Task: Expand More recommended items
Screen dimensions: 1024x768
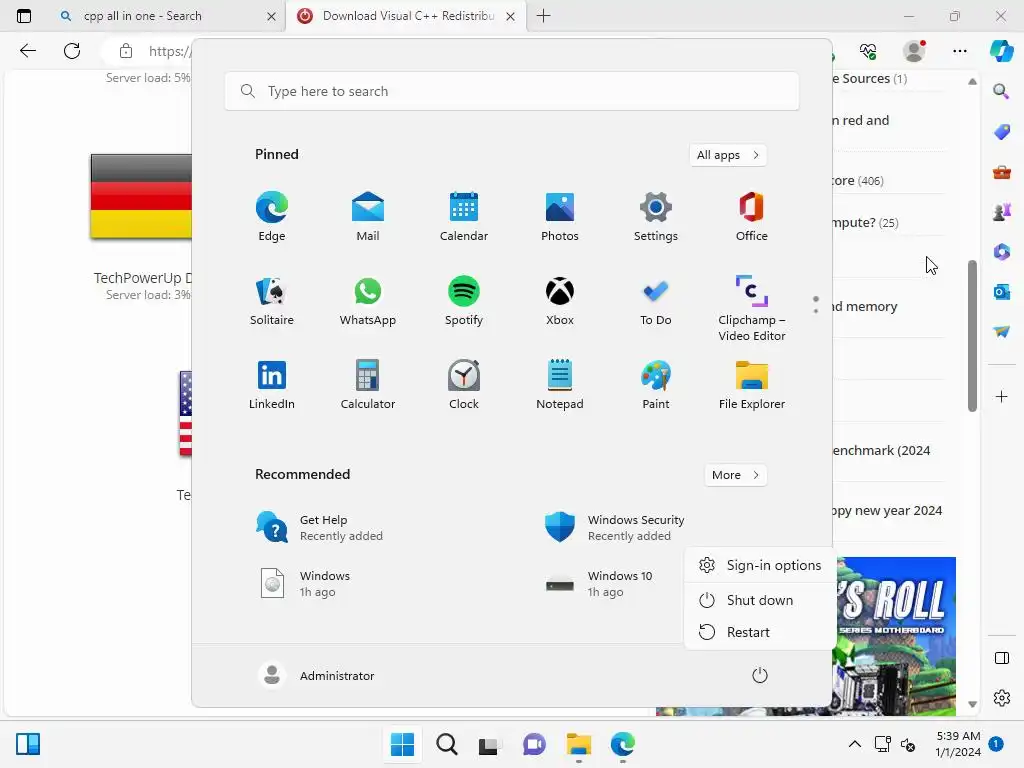Action: pos(735,475)
